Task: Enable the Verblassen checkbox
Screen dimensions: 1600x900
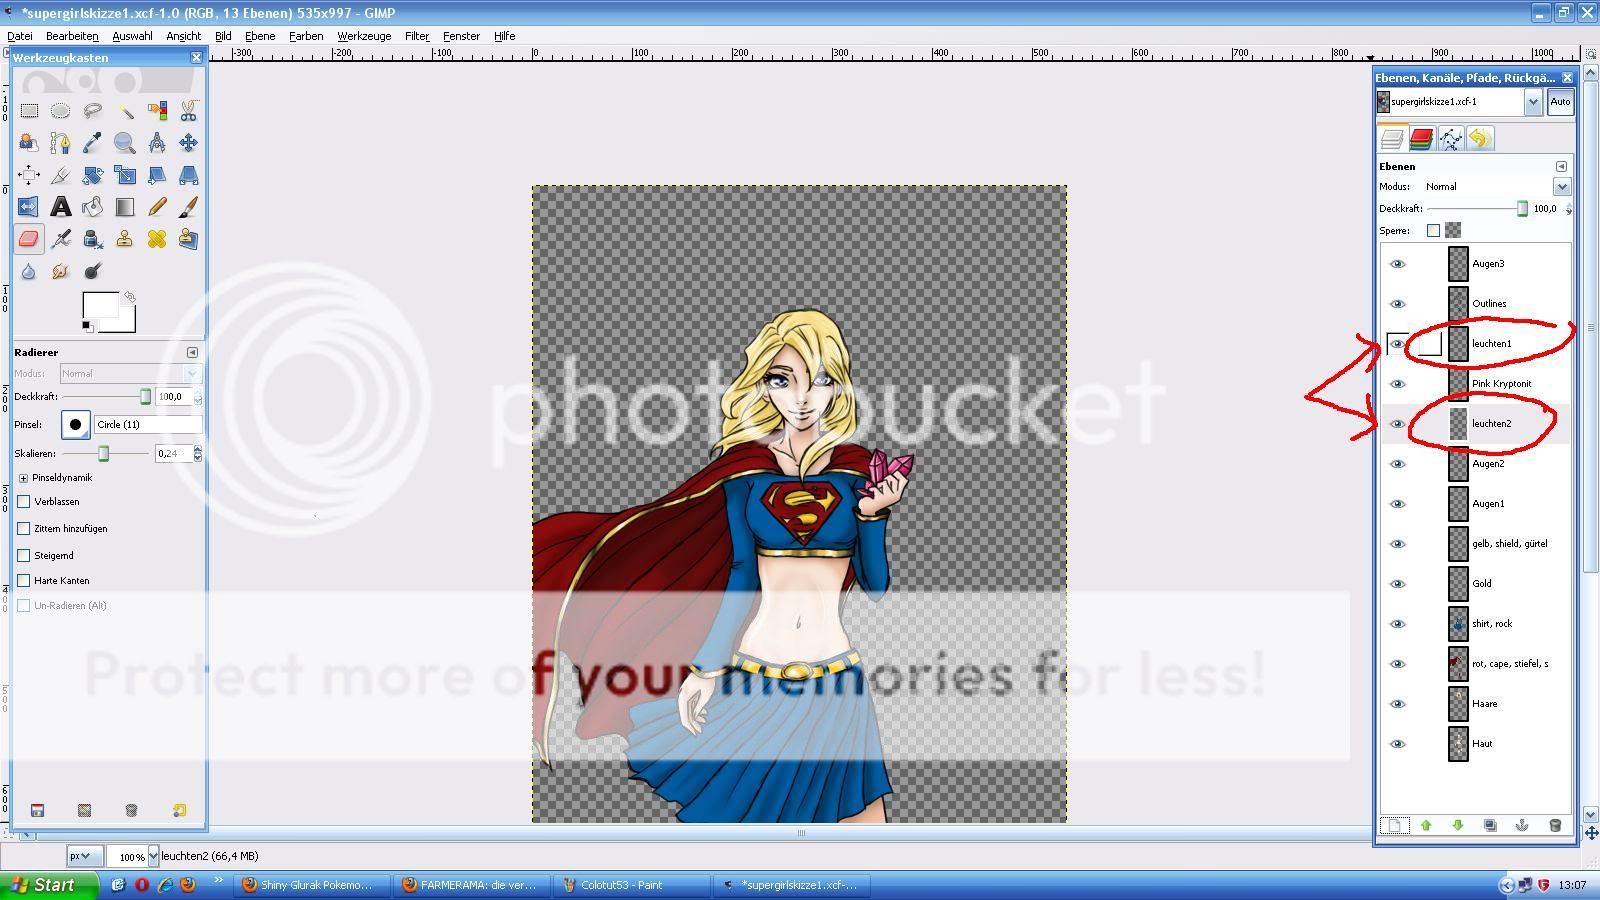Action: pyautogui.click(x=24, y=501)
